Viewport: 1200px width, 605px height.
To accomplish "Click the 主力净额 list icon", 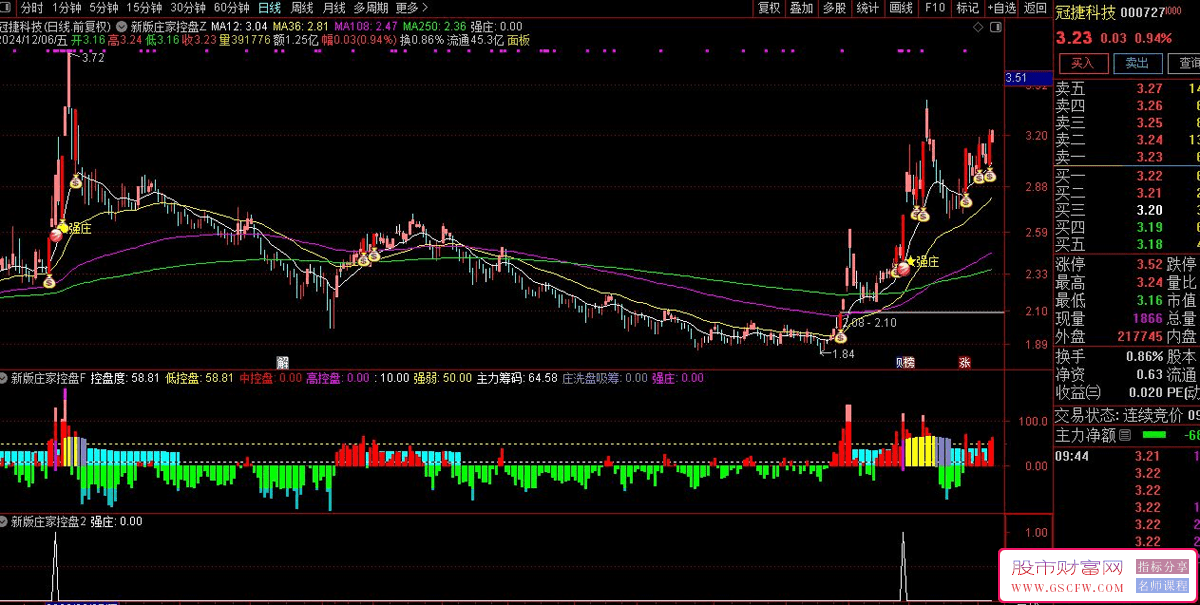I will click(x=1125, y=435).
